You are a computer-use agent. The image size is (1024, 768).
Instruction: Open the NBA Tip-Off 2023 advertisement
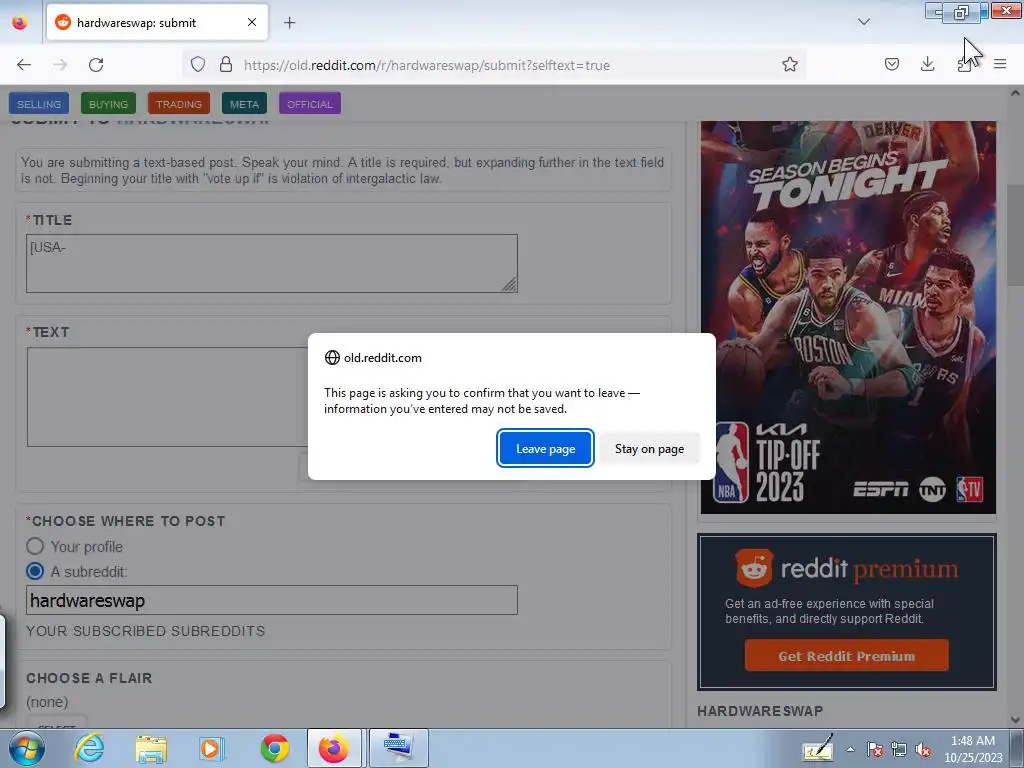[848, 317]
